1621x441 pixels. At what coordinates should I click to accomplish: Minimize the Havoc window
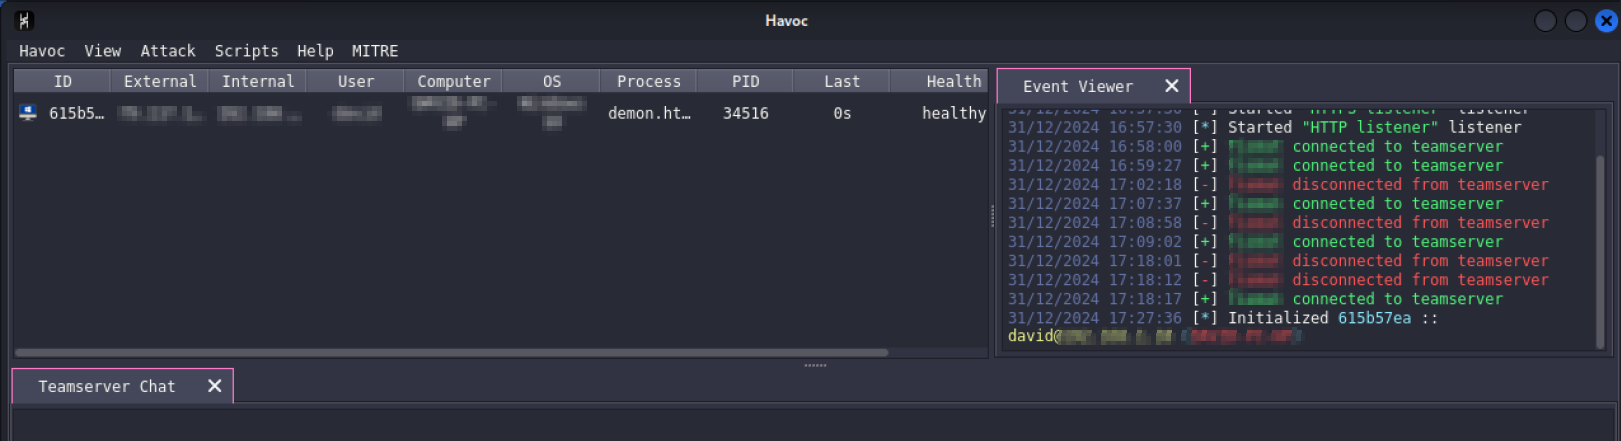(1545, 21)
